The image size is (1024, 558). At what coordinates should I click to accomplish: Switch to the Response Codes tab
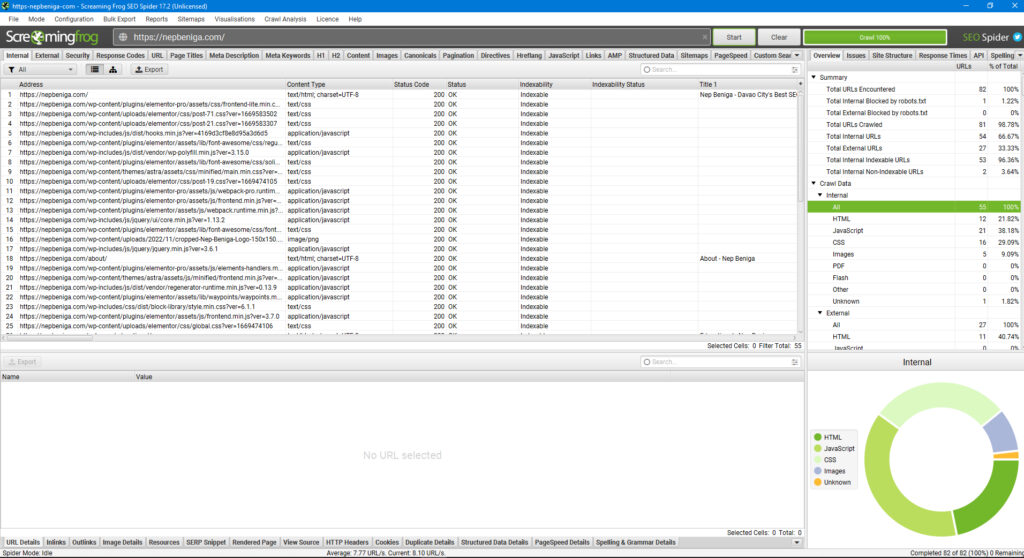120,56
